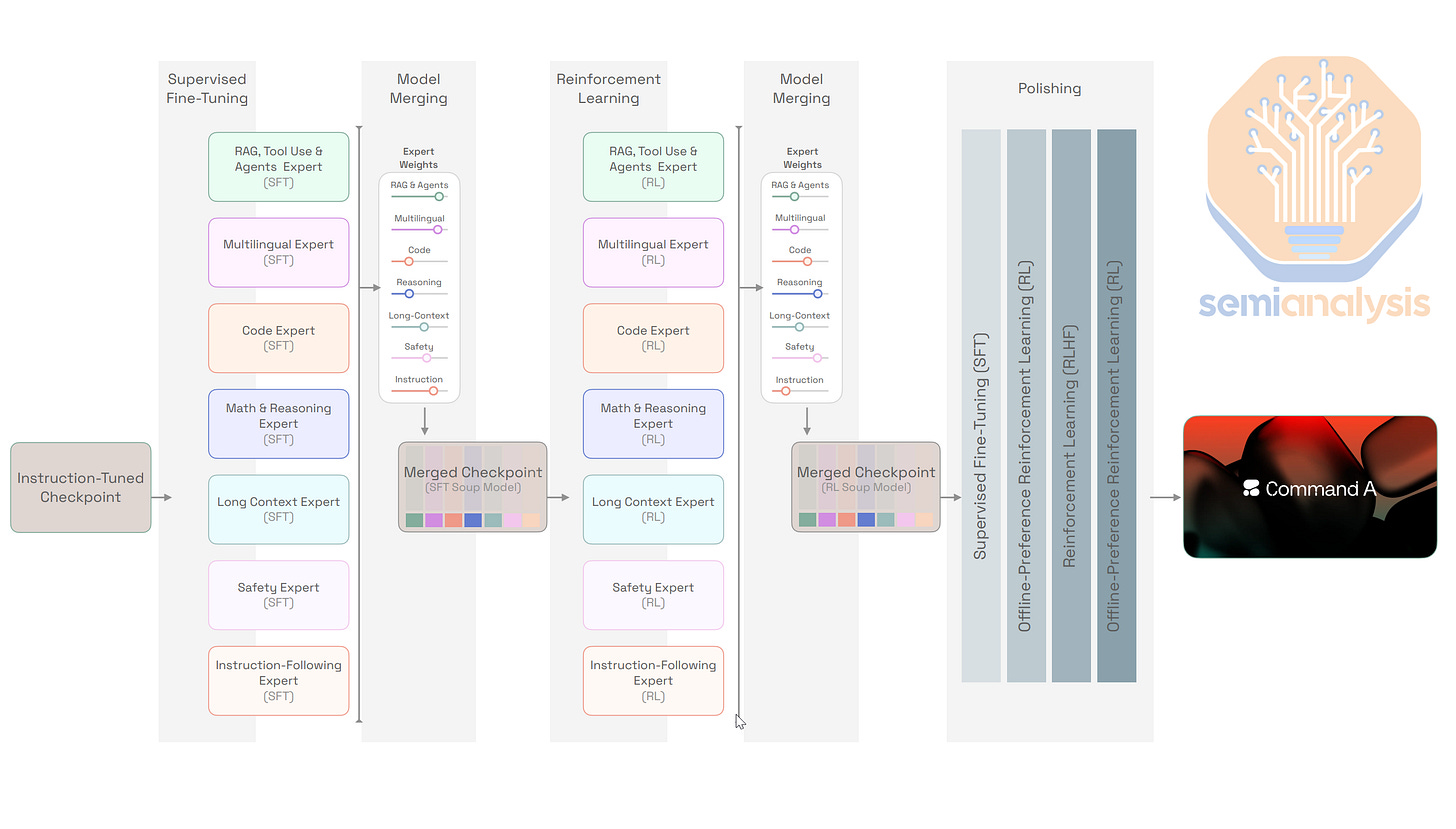This screenshot has height=829, width=1456.
Task: Click the Multilingual Expert (RL) box
Action: (653, 252)
